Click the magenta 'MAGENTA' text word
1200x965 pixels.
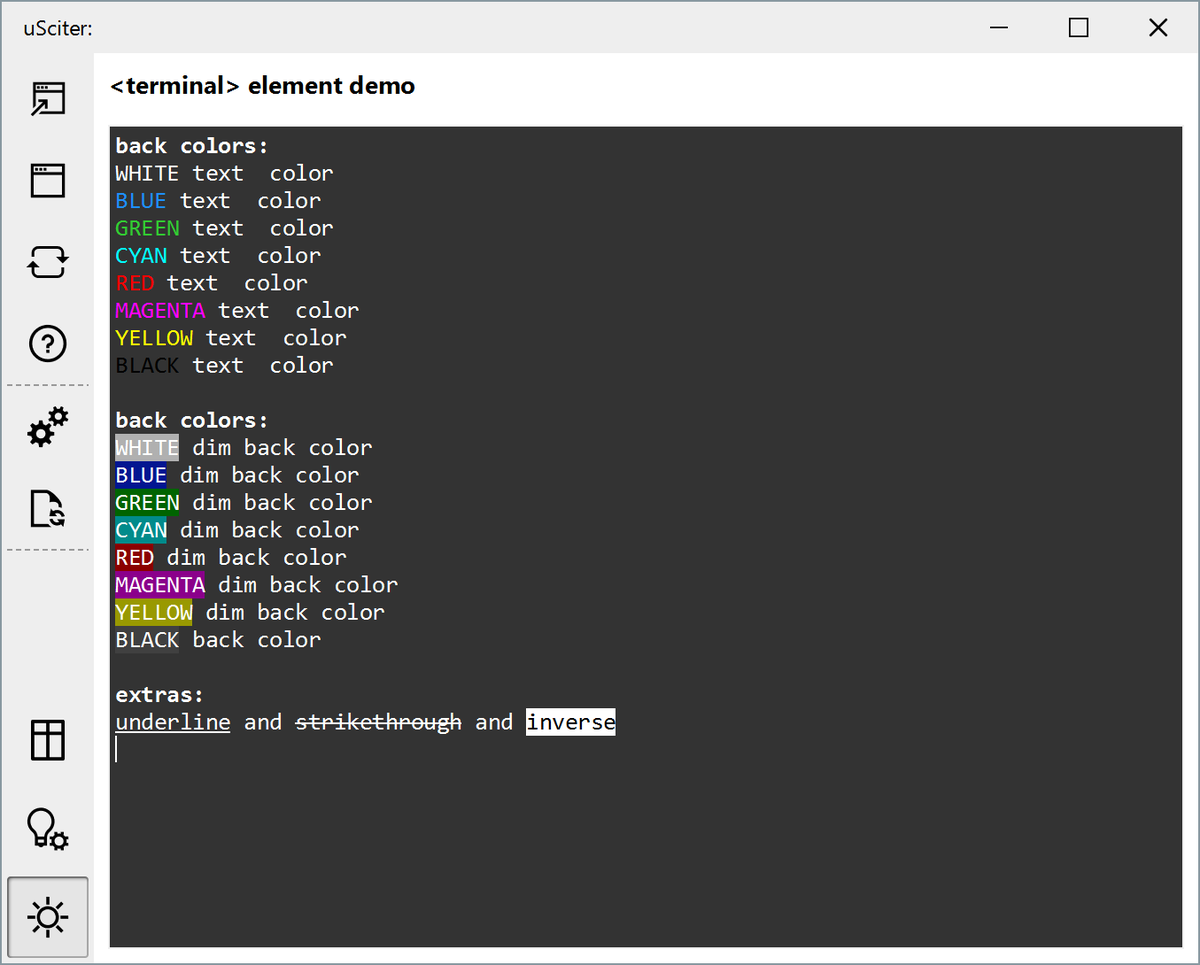(x=160, y=311)
